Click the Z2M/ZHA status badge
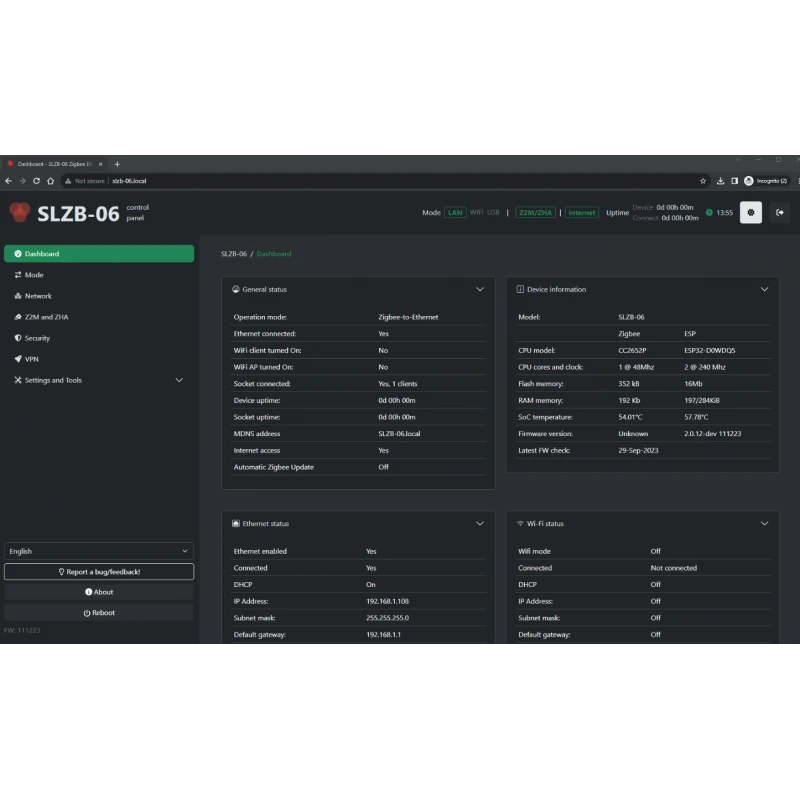This screenshot has height=800, width=800. tap(535, 213)
